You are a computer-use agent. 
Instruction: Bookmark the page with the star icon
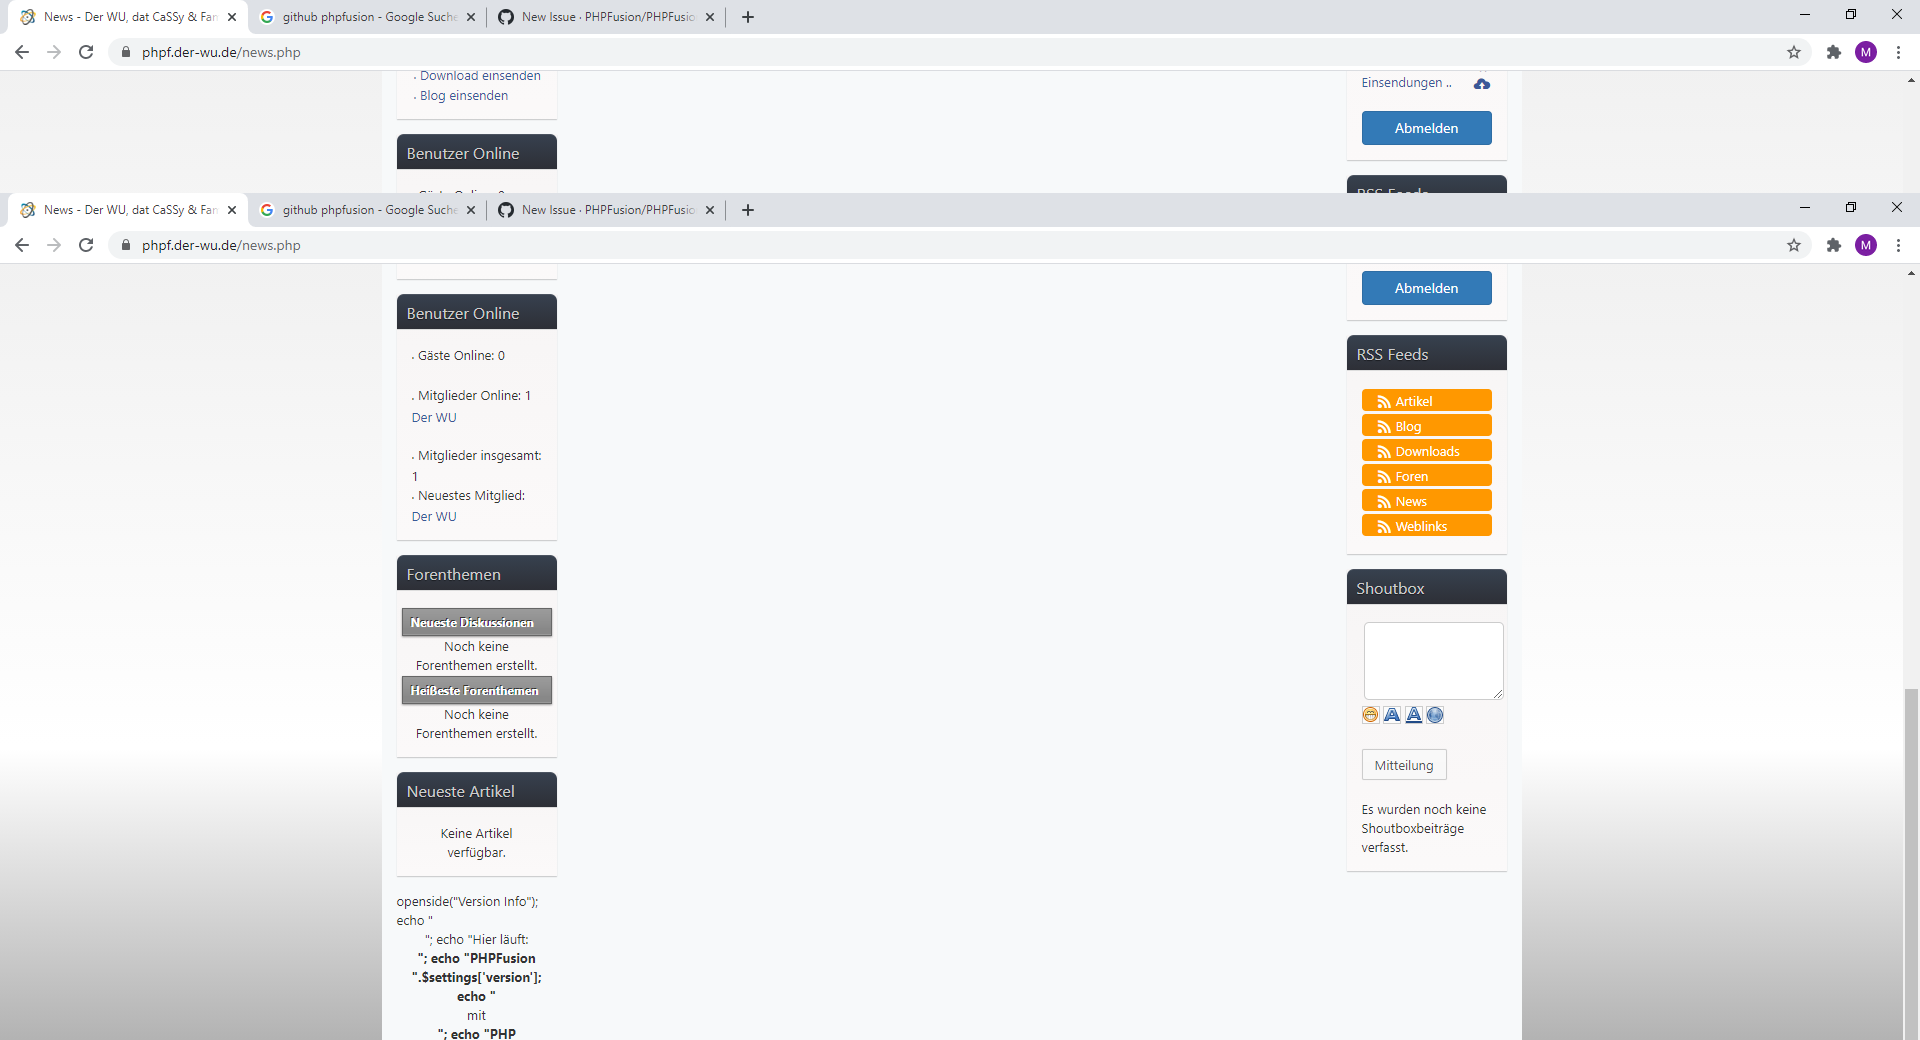[x=1793, y=245]
